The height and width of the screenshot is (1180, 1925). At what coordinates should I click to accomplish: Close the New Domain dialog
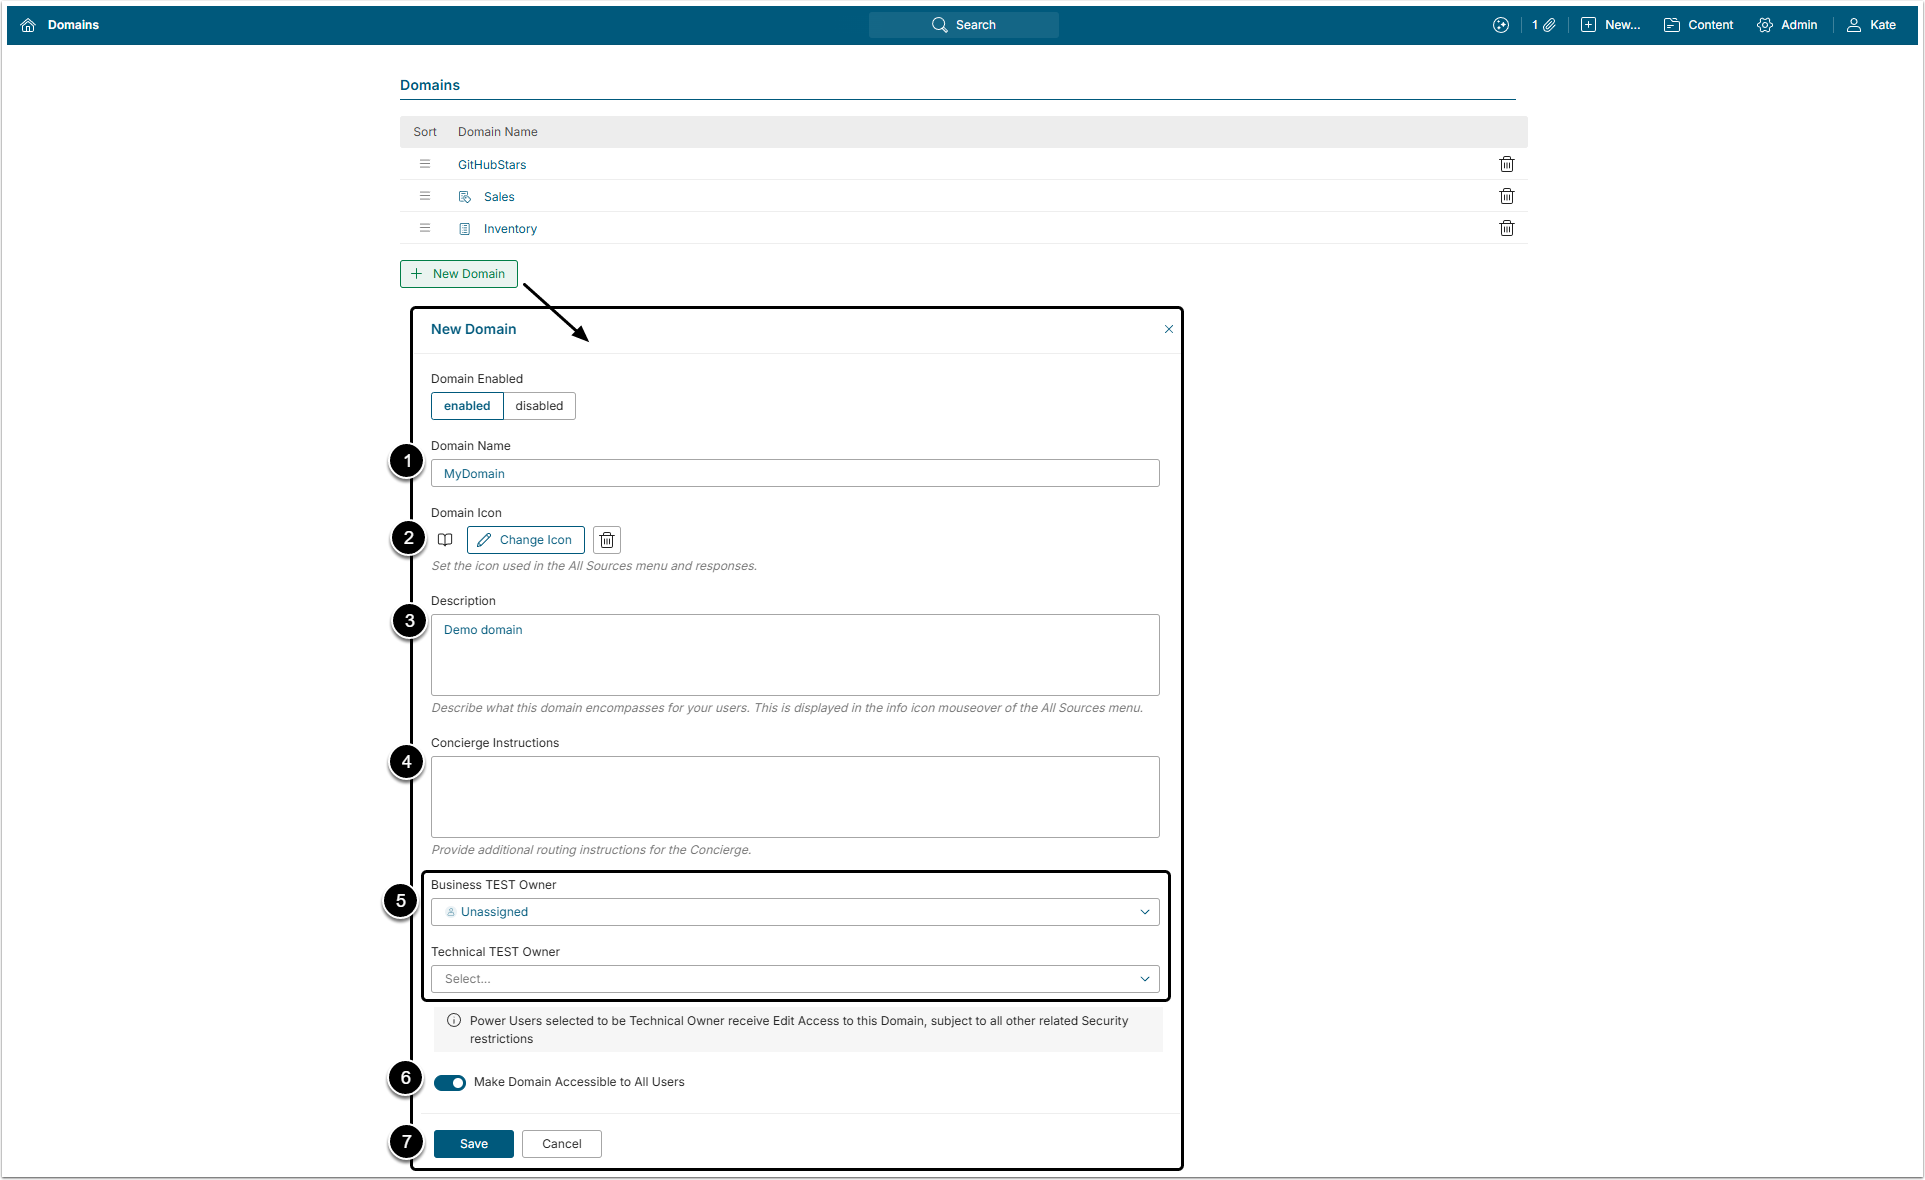(x=1169, y=329)
